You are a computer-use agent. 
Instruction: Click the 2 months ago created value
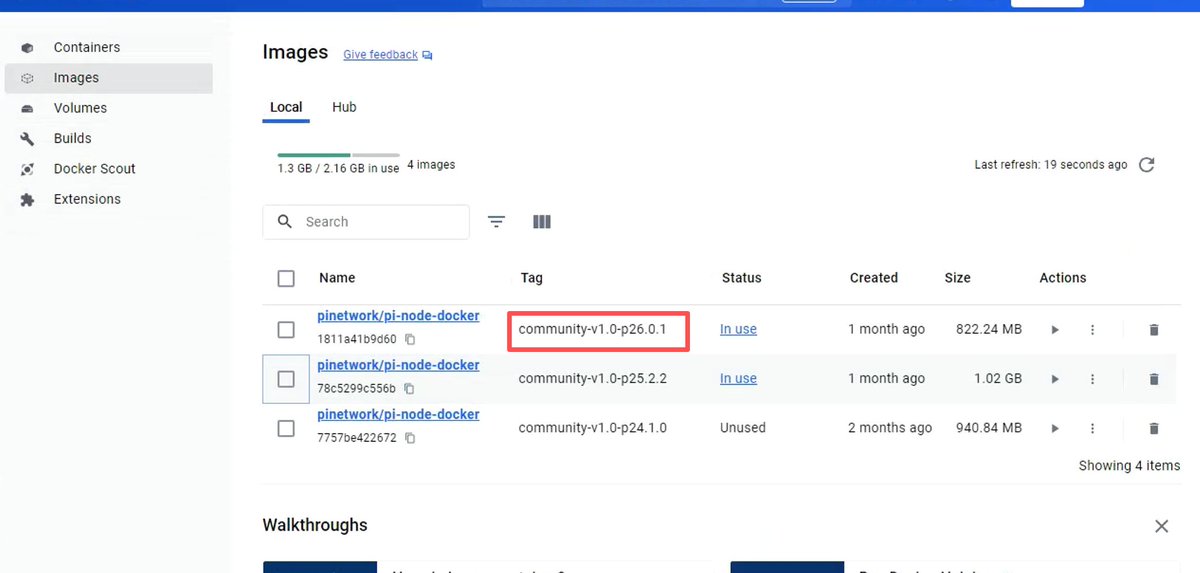click(x=890, y=428)
